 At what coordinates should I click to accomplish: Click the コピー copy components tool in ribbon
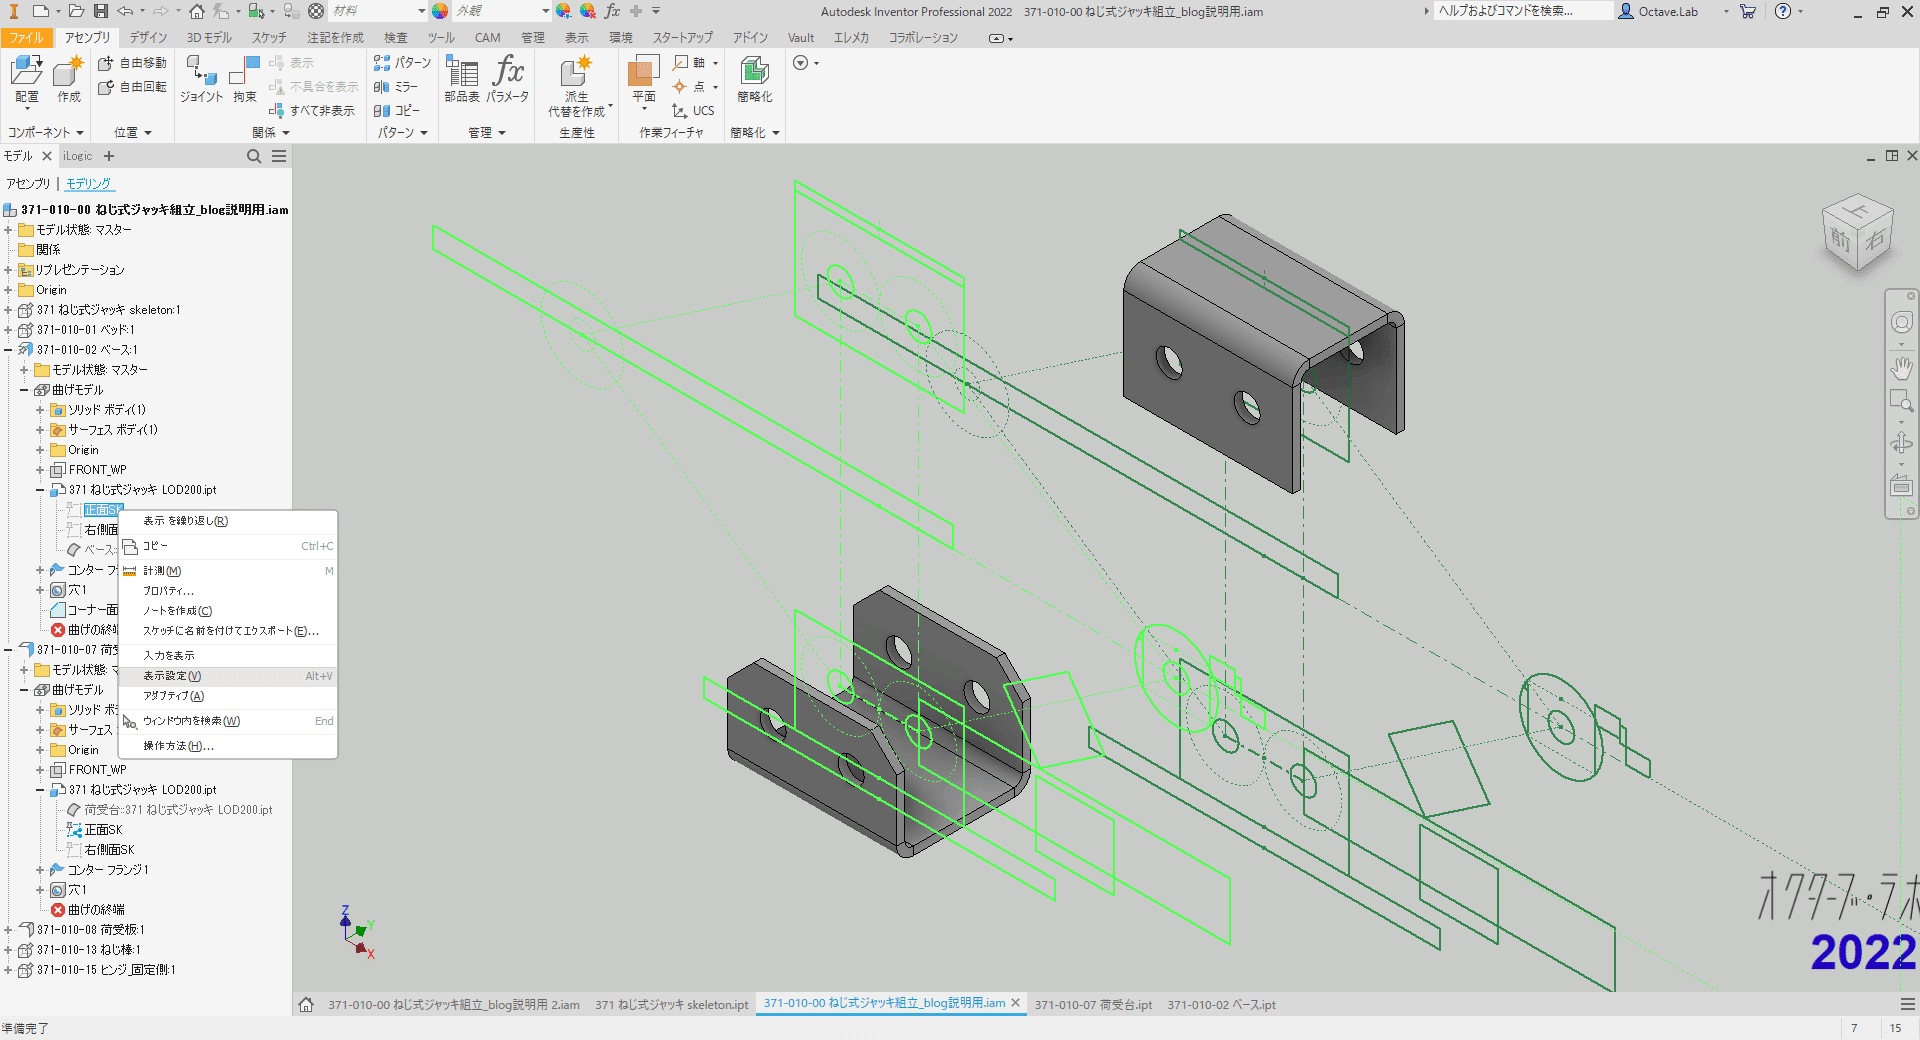coord(396,111)
